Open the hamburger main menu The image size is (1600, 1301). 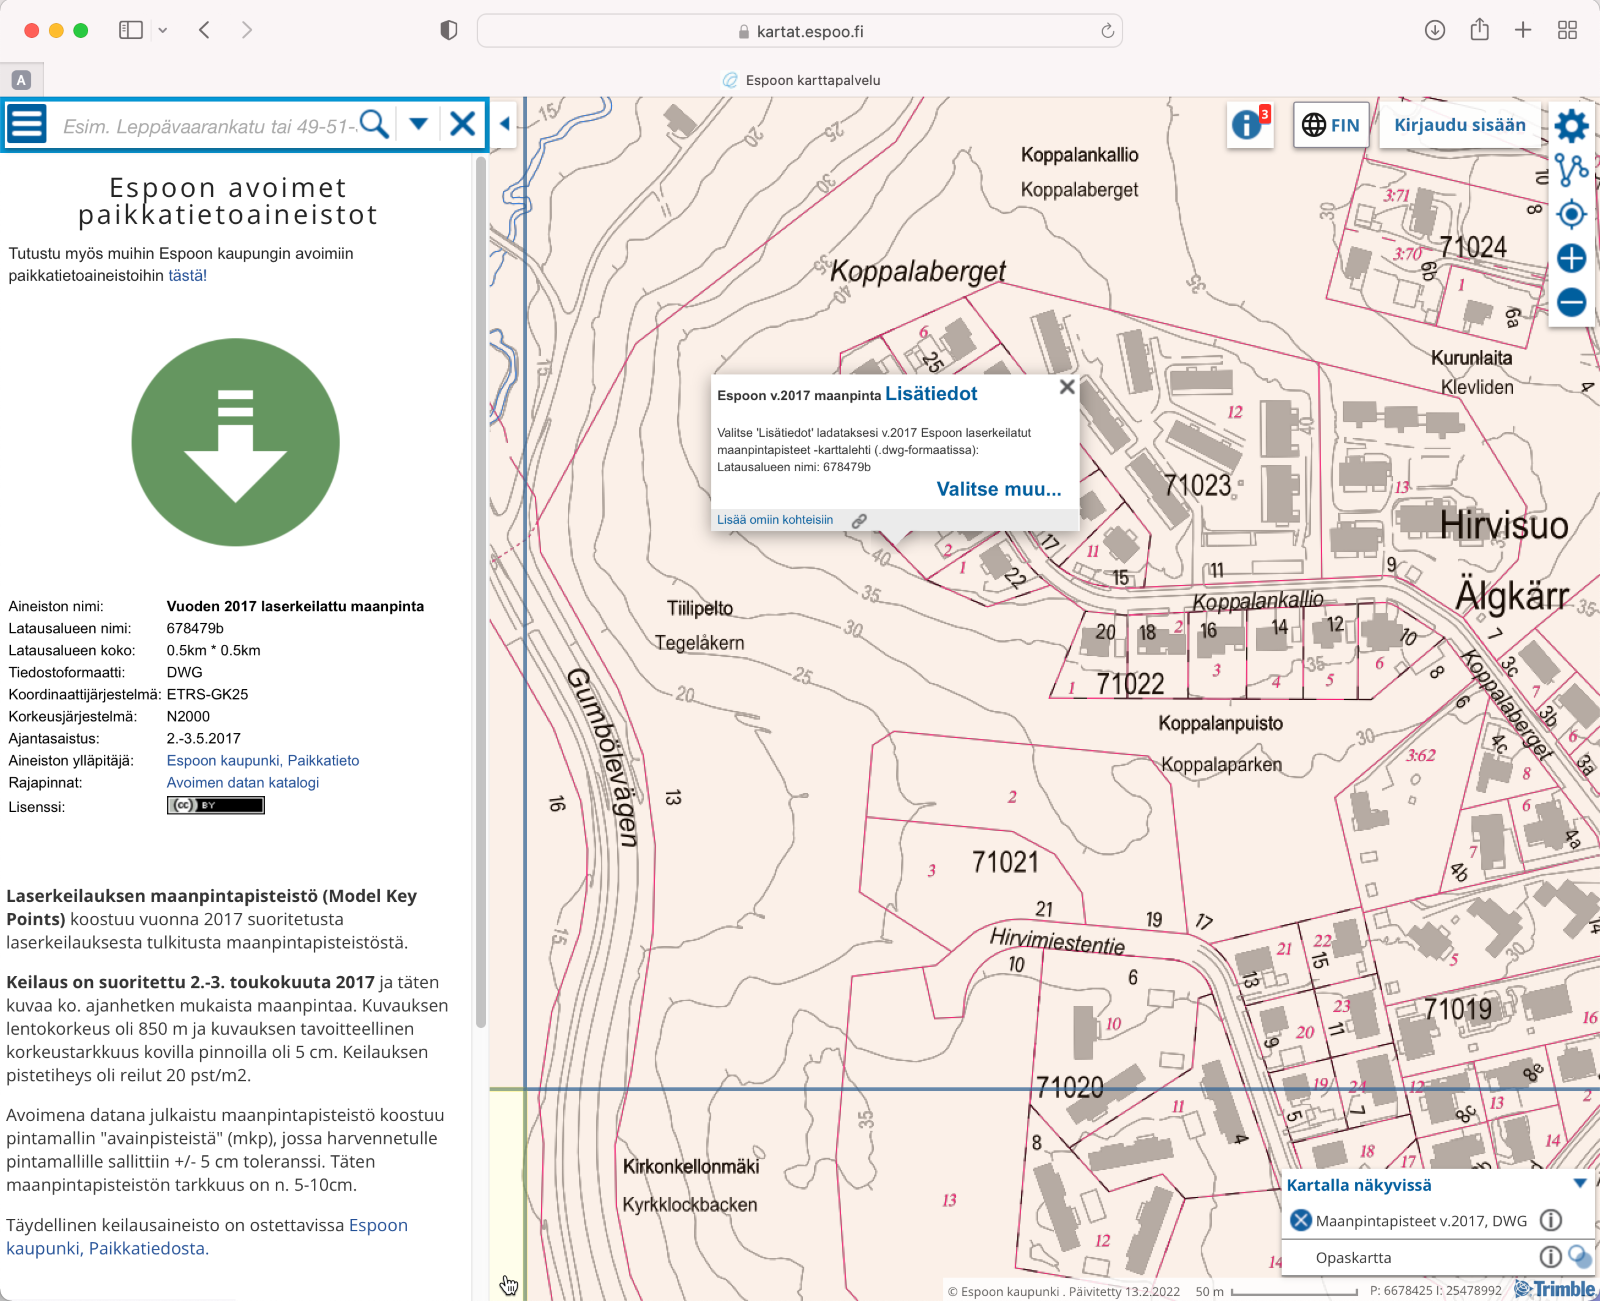[27, 125]
